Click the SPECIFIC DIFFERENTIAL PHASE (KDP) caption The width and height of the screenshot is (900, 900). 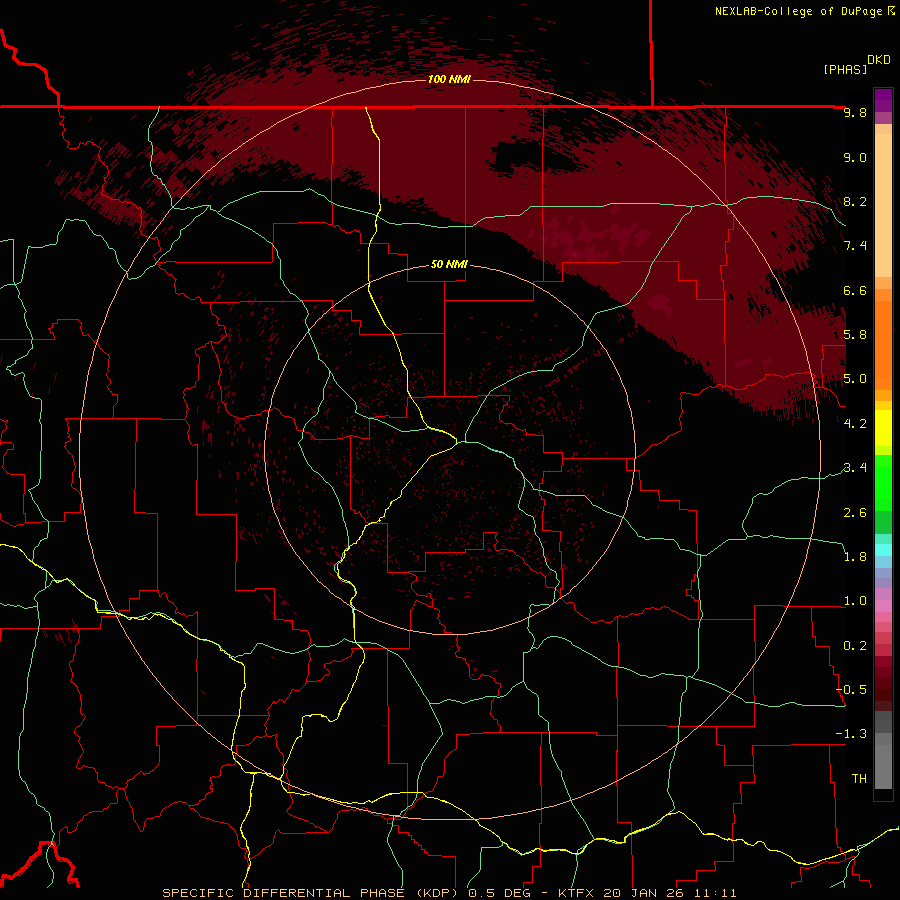(x=312, y=893)
